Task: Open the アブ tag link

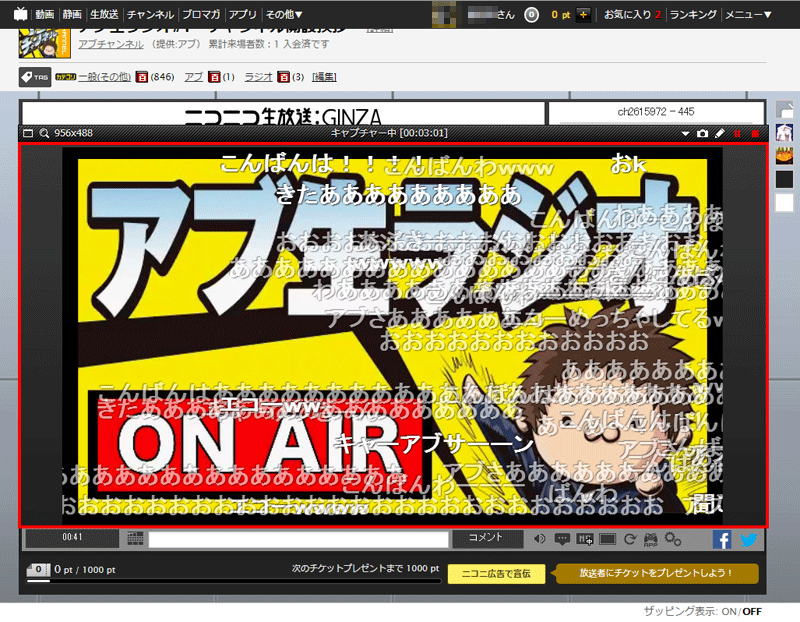Action: [x=193, y=77]
